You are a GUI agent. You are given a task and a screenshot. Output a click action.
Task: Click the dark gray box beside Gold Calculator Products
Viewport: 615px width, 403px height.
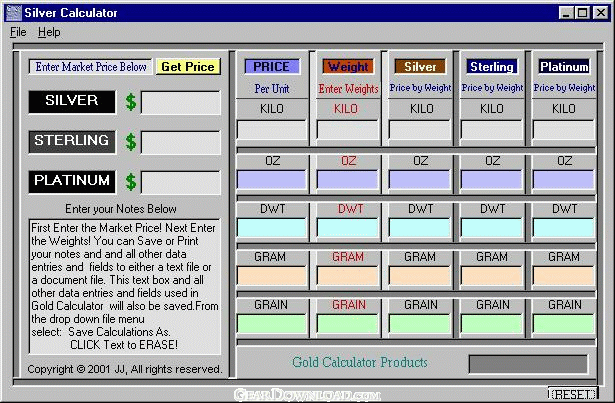point(528,365)
